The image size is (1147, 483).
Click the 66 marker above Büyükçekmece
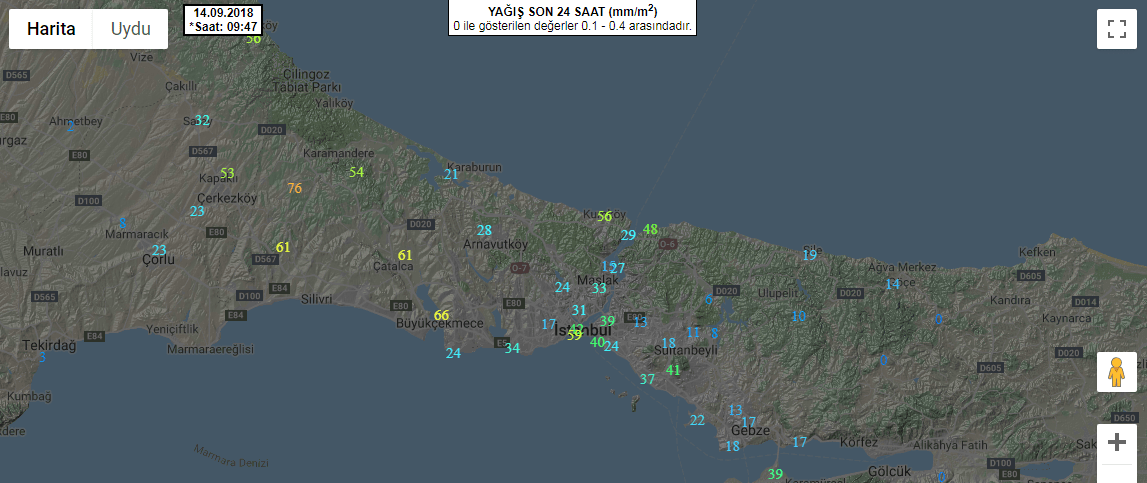coord(441,315)
